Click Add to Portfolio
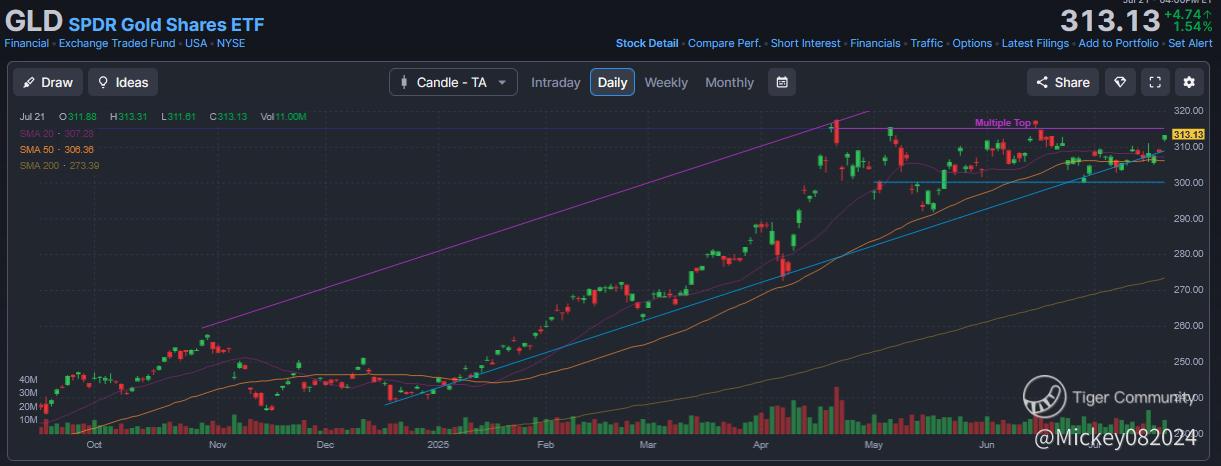This screenshot has height=466, width=1221. click(1118, 43)
